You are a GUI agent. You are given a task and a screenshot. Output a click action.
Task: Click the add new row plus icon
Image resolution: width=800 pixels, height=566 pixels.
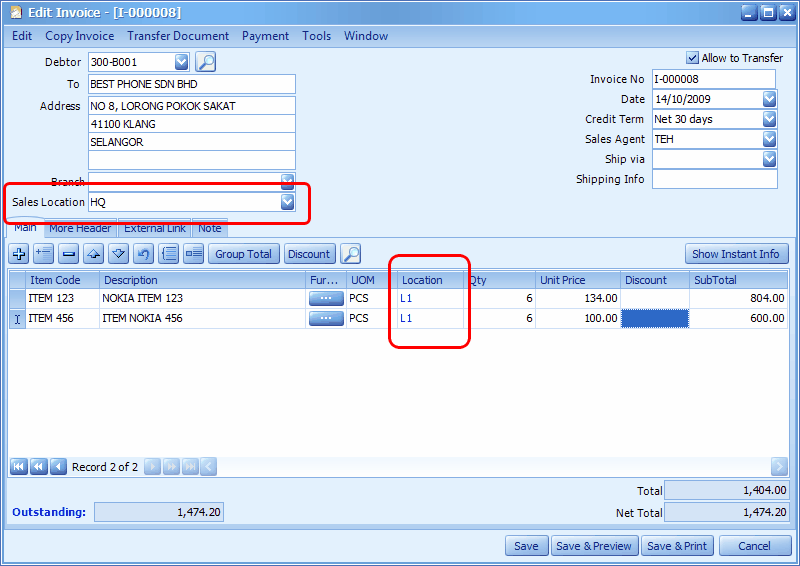point(19,254)
